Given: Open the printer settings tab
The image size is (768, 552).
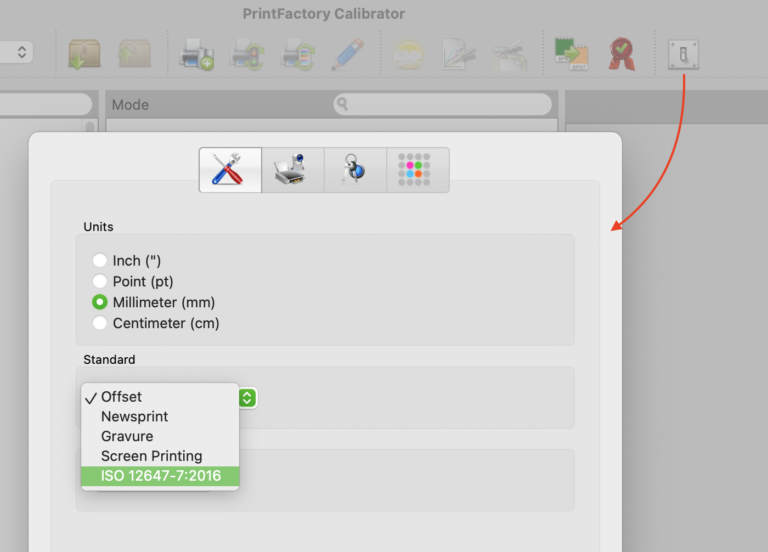Looking at the screenshot, I should (x=293, y=170).
